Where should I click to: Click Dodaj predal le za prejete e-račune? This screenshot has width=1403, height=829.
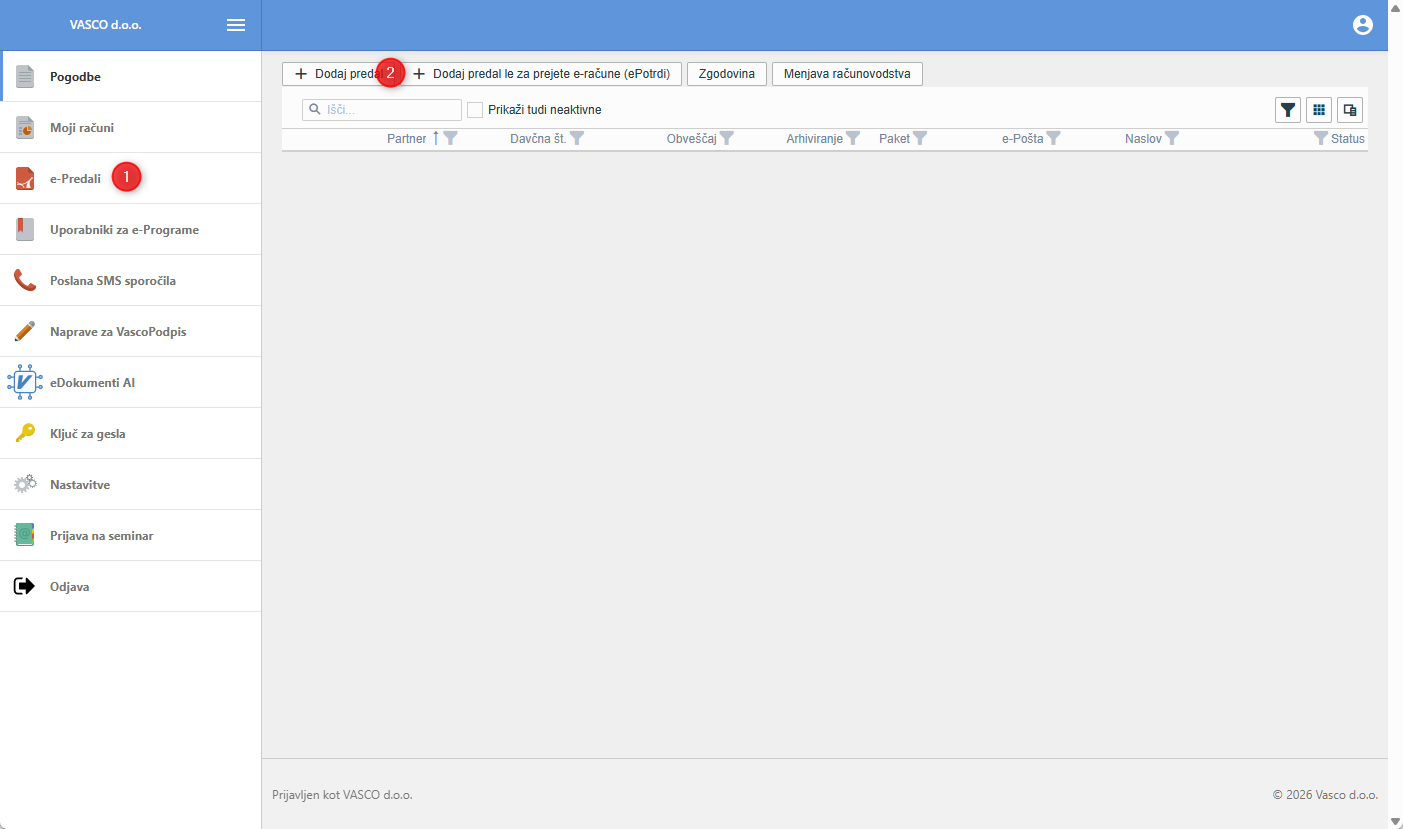541,74
